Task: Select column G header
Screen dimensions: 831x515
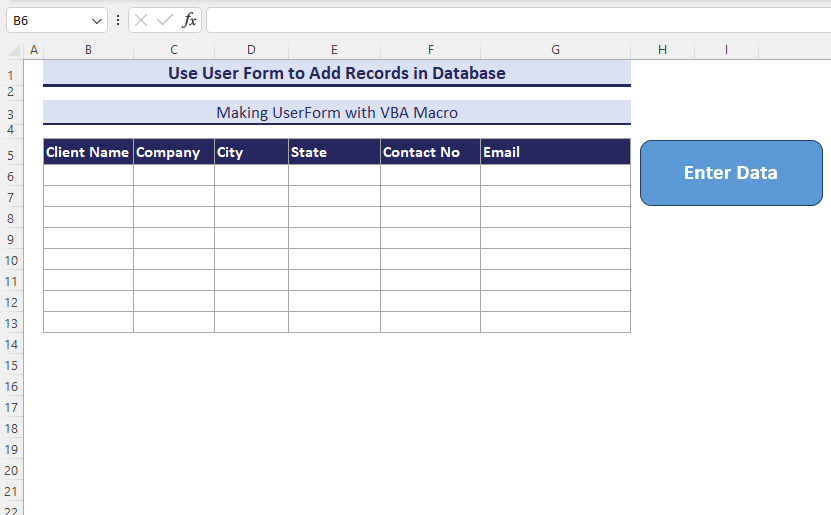Action: 555,50
